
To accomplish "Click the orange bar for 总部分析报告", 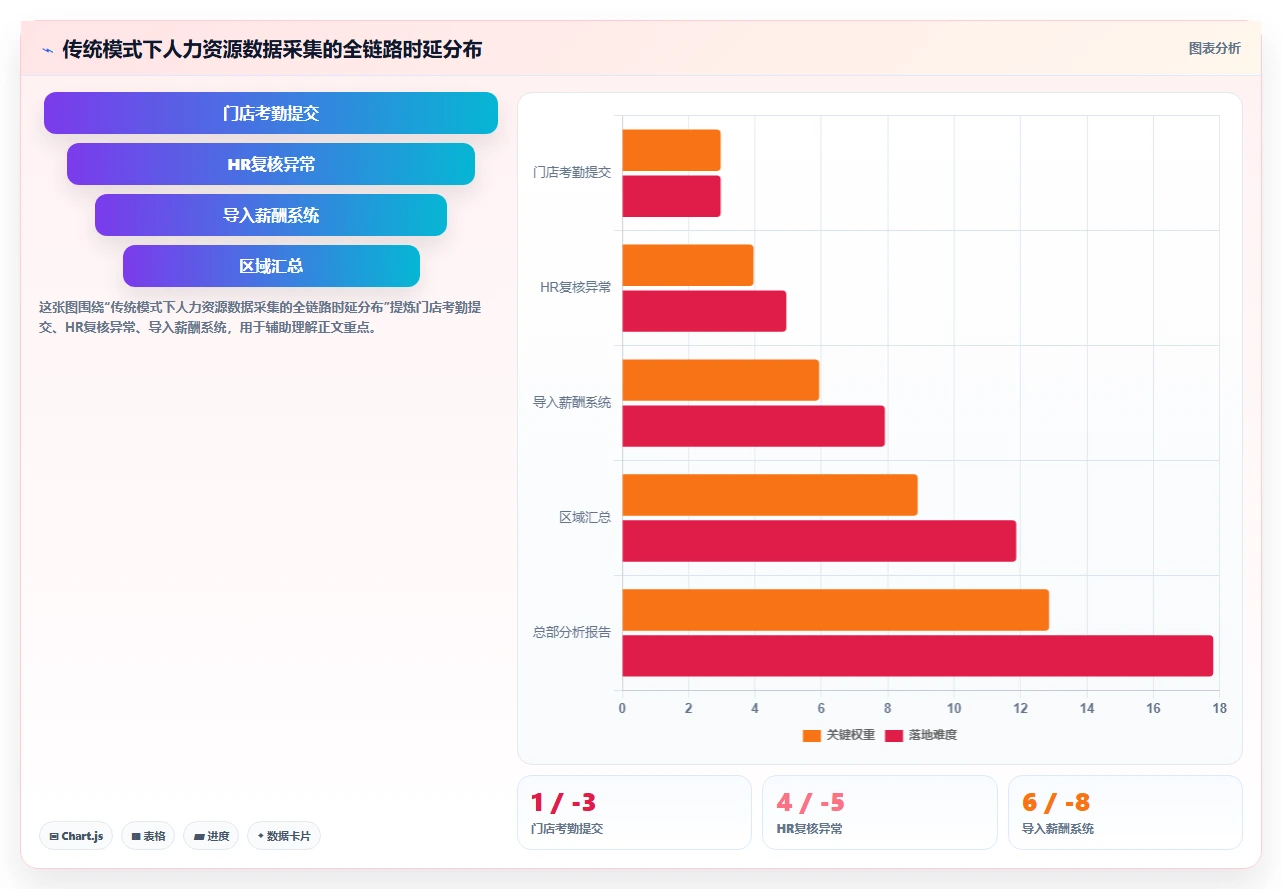I will [x=836, y=610].
